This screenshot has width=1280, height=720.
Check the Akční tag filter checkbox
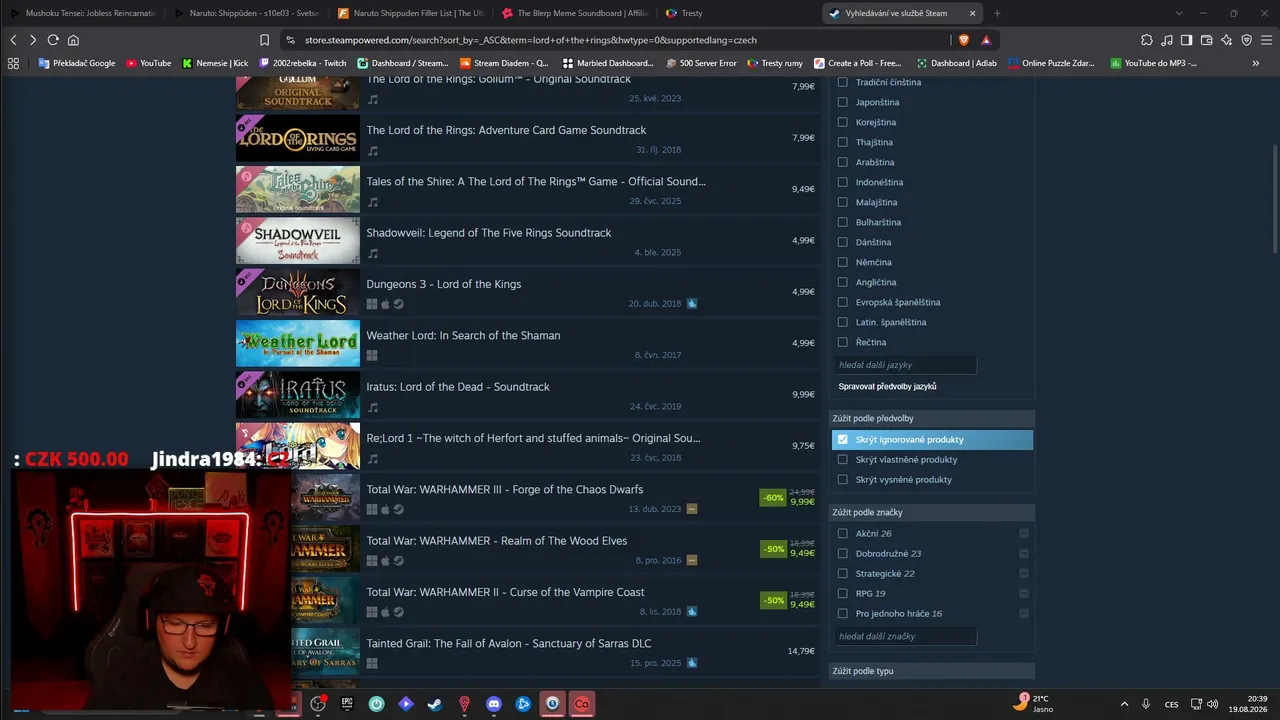click(842, 533)
